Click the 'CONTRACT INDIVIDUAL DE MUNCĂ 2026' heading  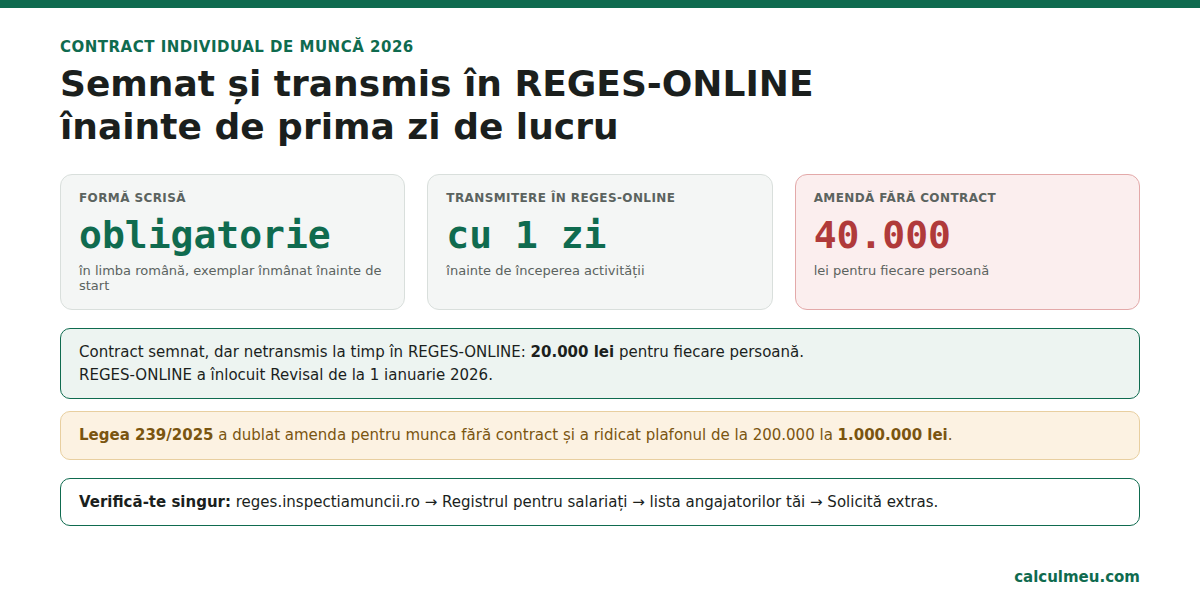click(x=237, y=46)
